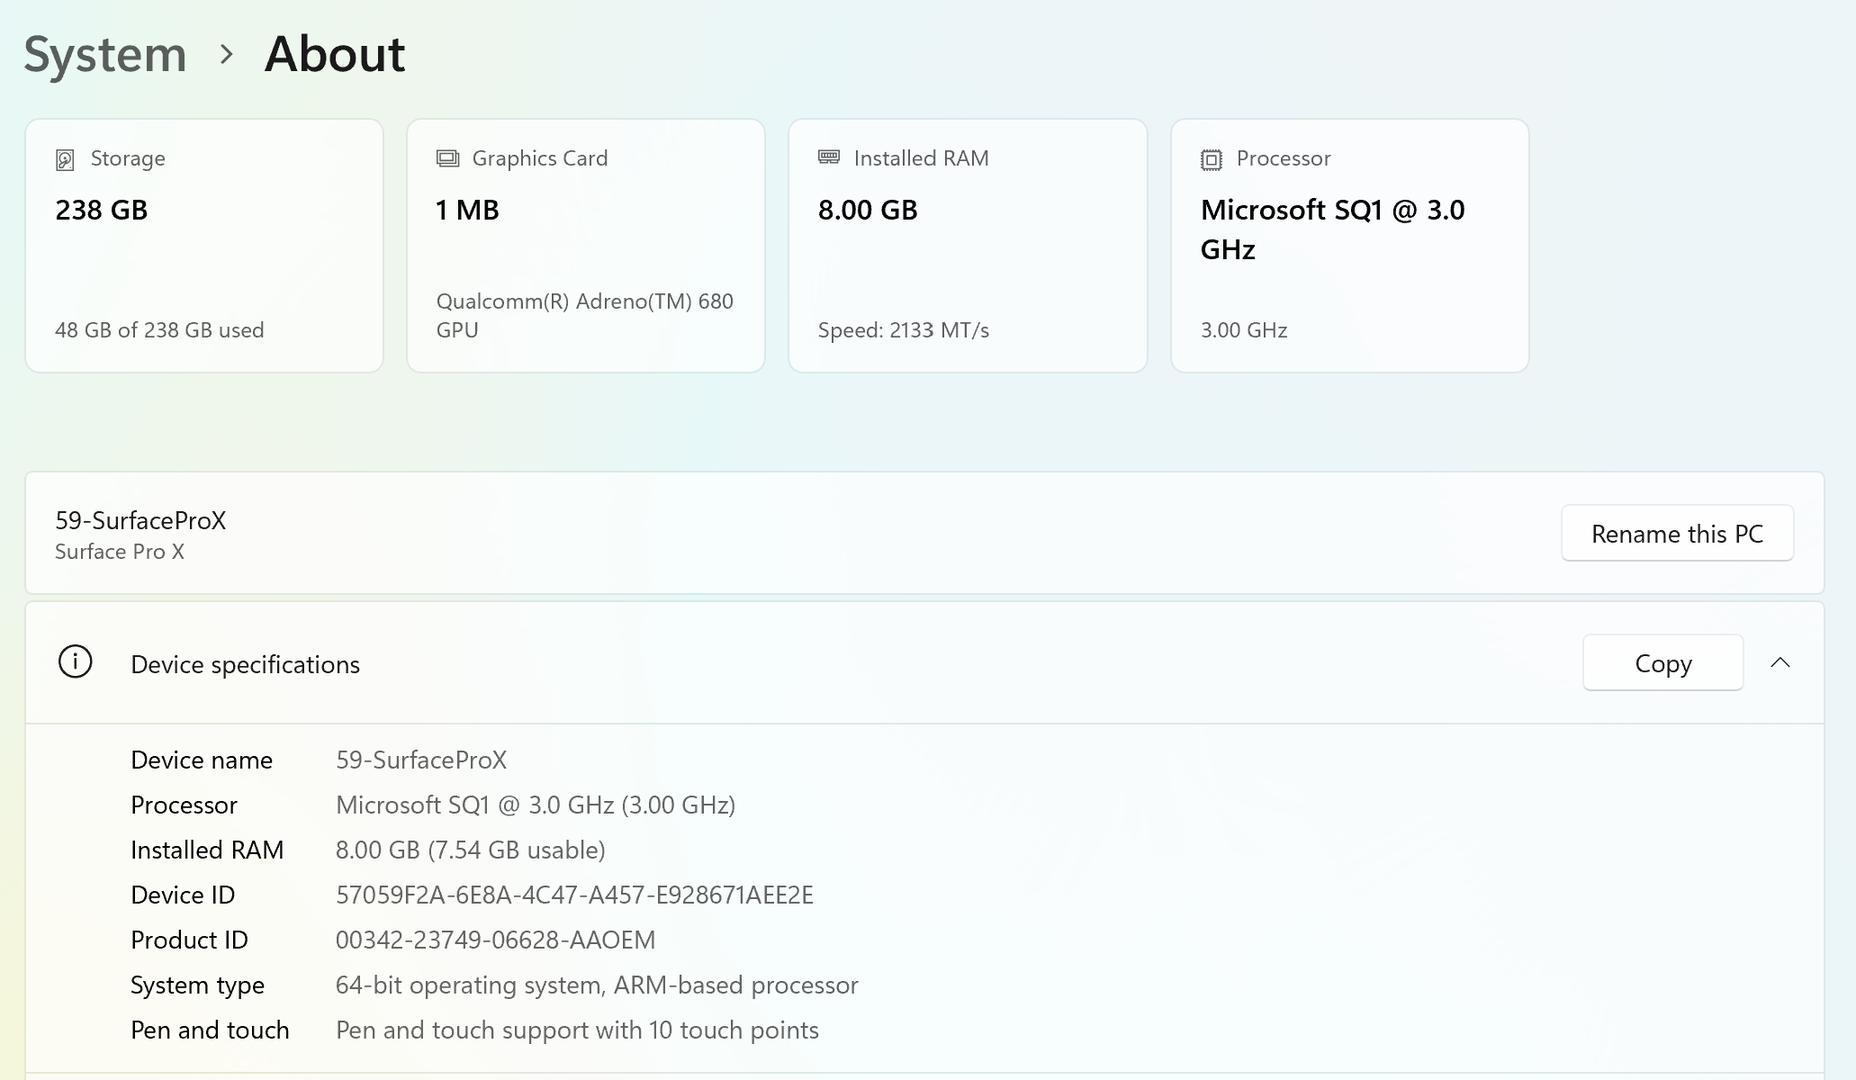Open the Graphics Card Adreno 680 card
The height and width of the screenshot is (1080, 1856).
[x=586, y=246]
